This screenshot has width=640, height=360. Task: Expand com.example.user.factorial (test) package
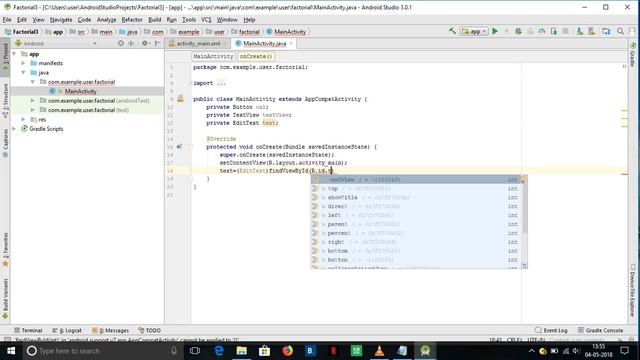coord(33,110)
